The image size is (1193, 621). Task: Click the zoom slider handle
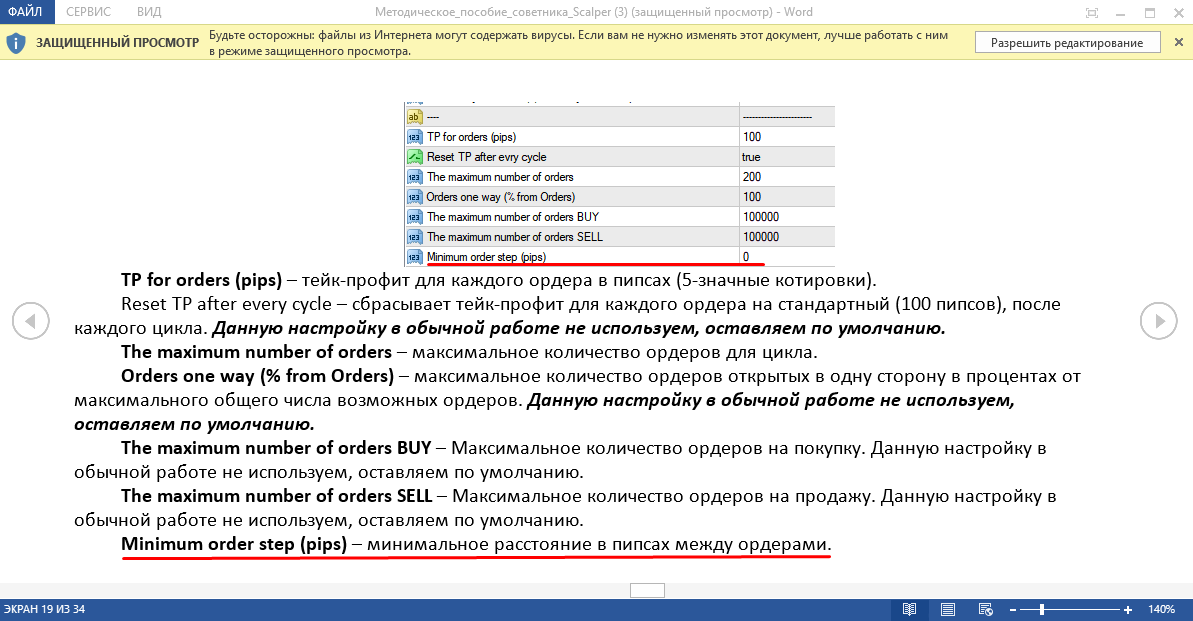(1042, 610)
